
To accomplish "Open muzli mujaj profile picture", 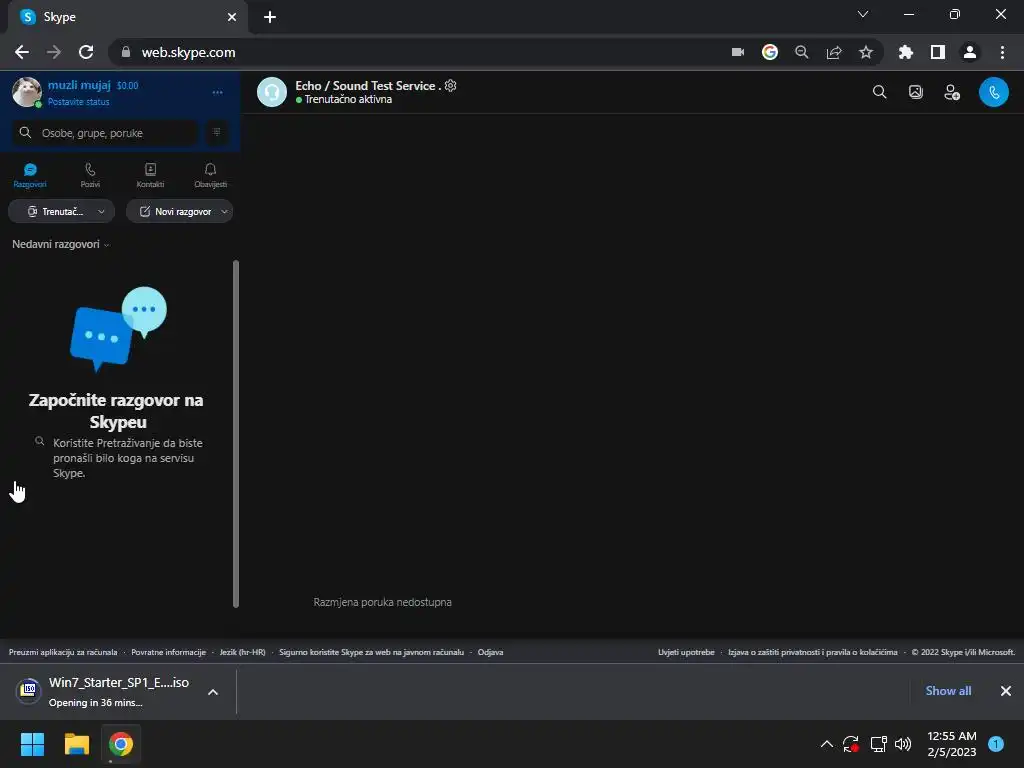I will tap(27, 92).
